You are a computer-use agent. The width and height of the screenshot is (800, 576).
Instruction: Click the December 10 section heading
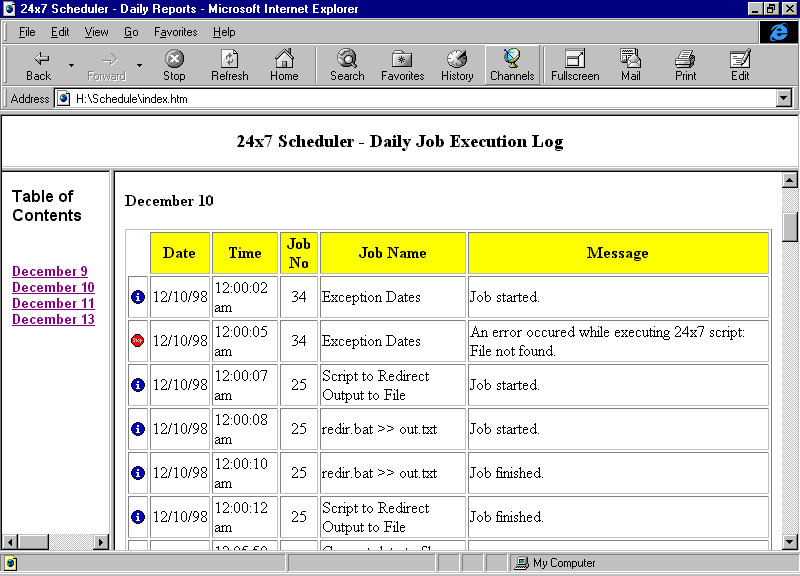(169, 201)
